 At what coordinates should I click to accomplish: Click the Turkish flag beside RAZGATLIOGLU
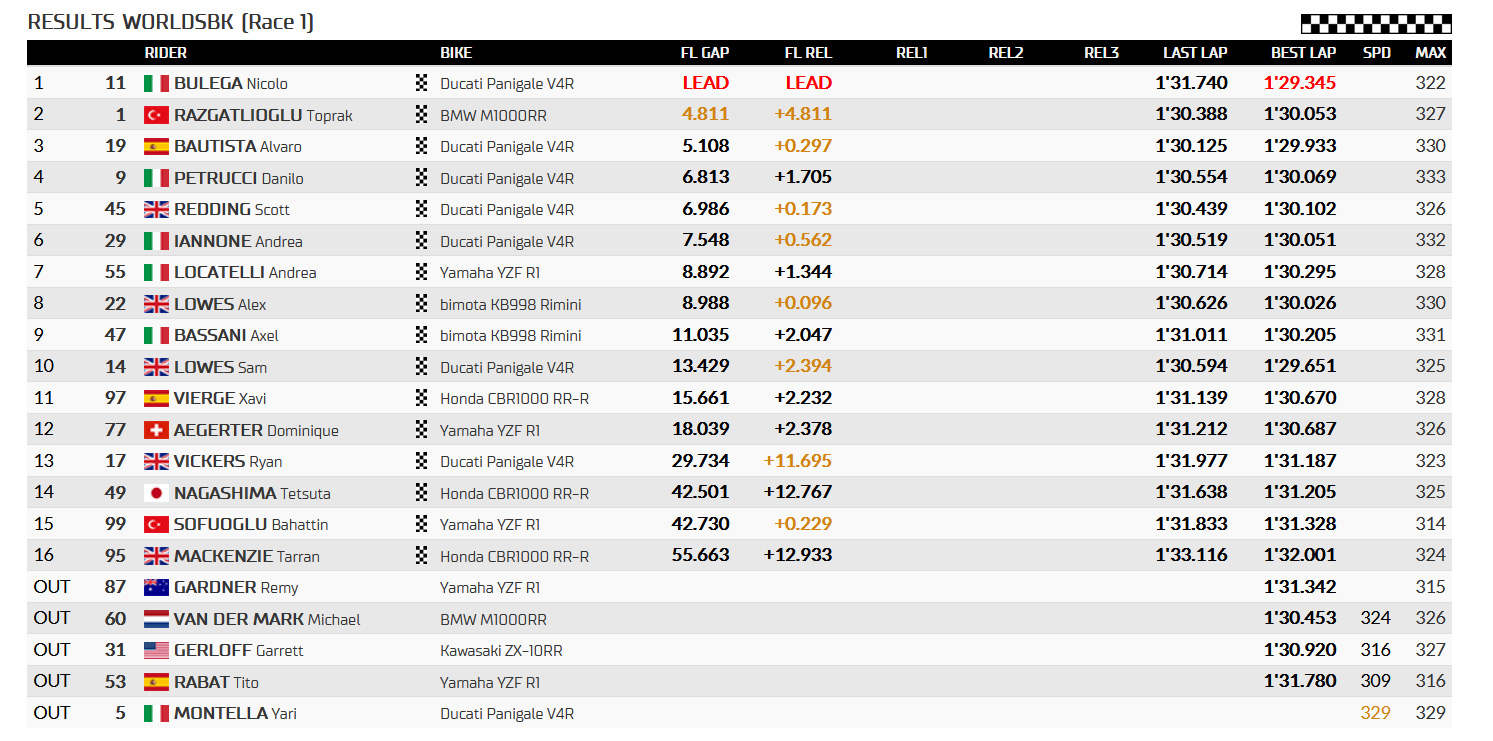click(156, 115)
